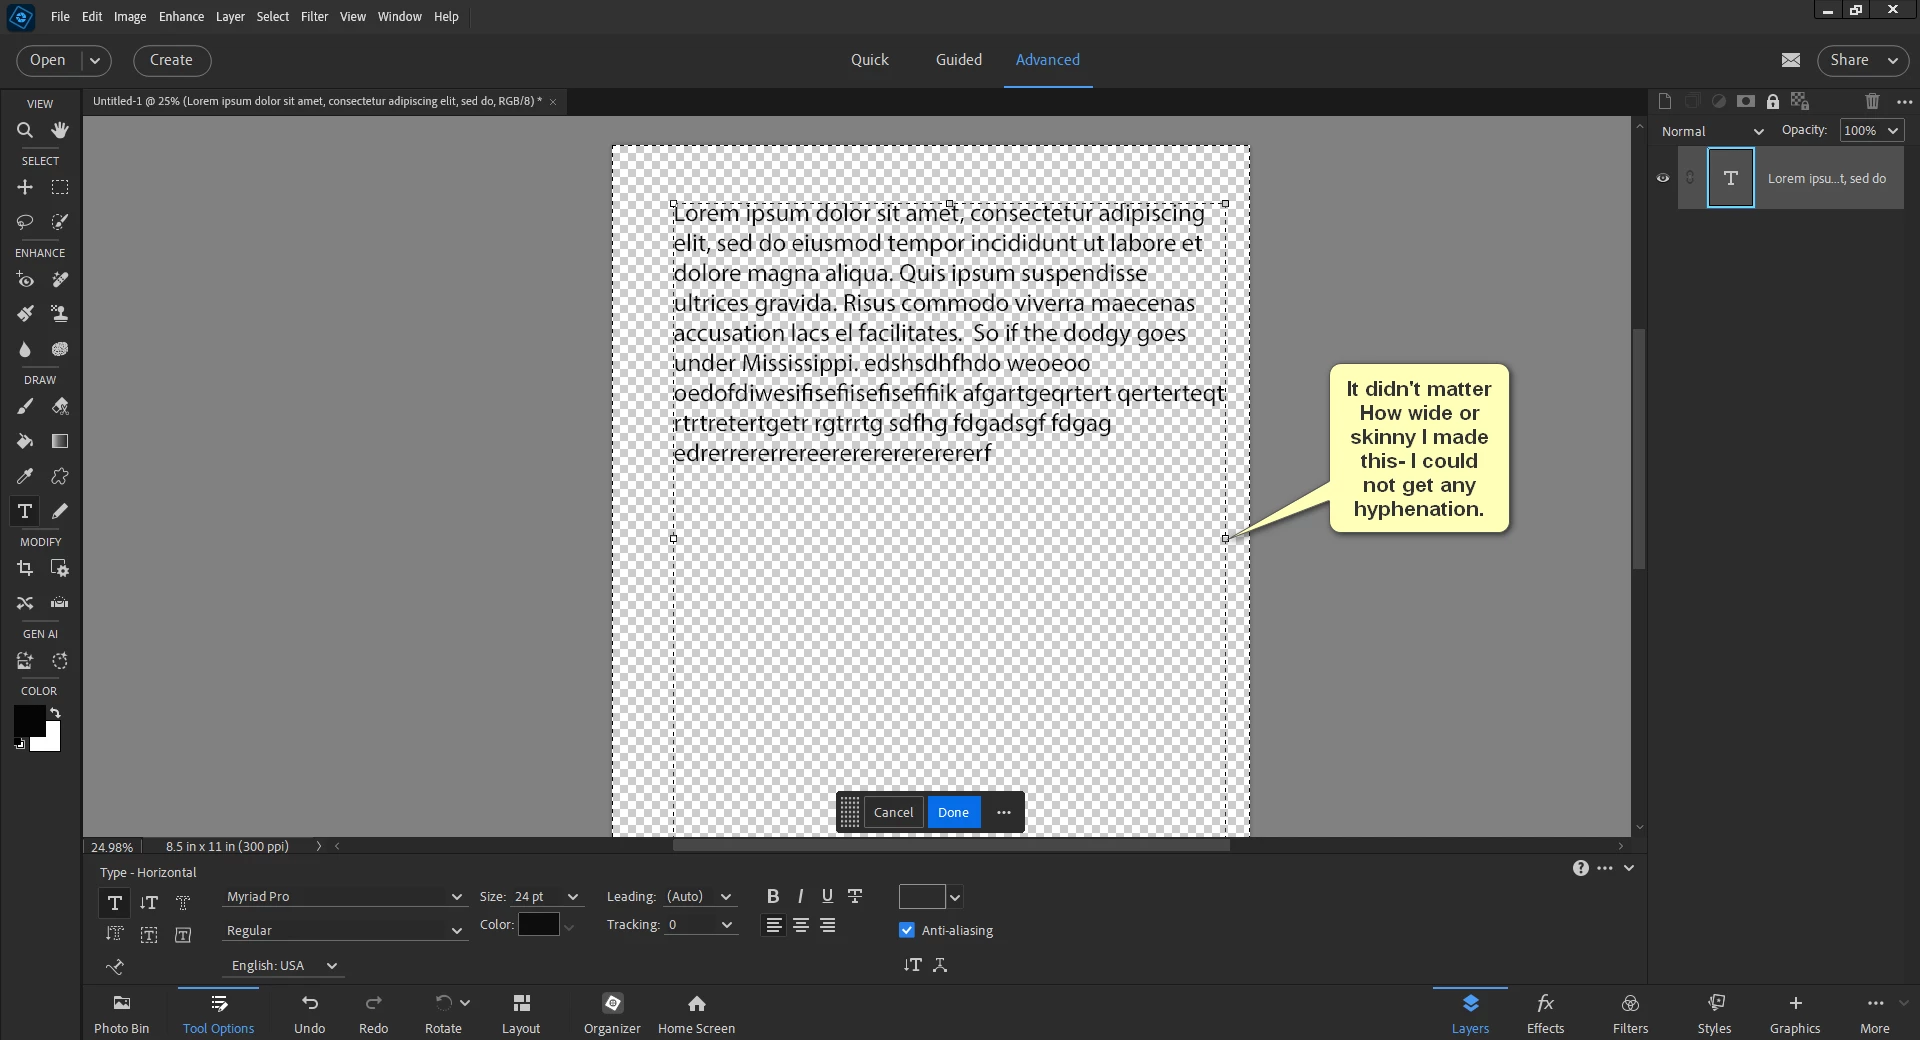This screenshot has width=1920, height=1040.
Task: Select the Sponge tool
Action: [60, 349]
